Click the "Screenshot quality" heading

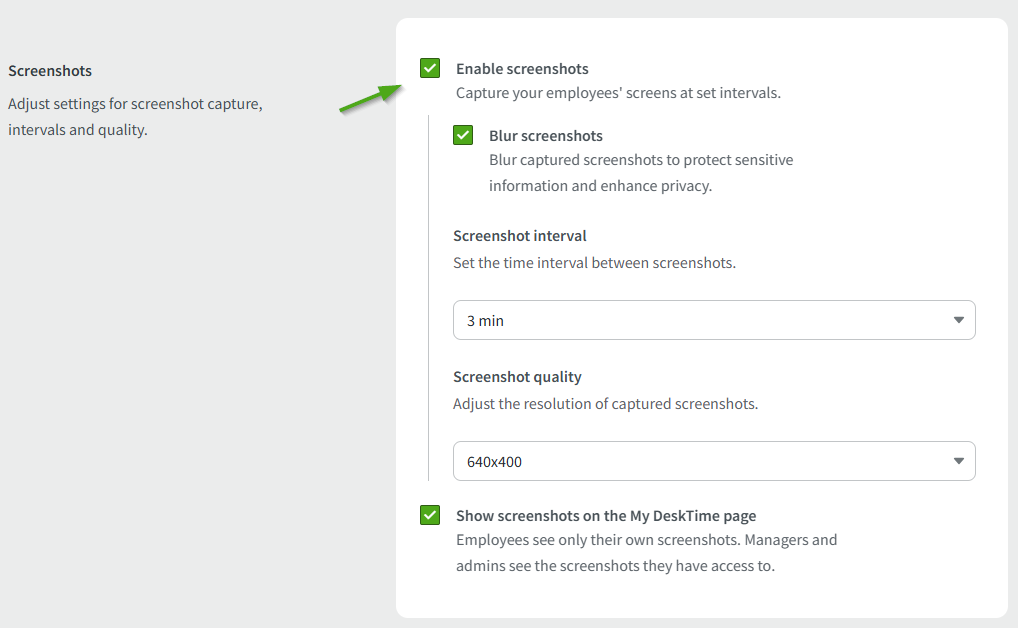[x=517, y=377]
